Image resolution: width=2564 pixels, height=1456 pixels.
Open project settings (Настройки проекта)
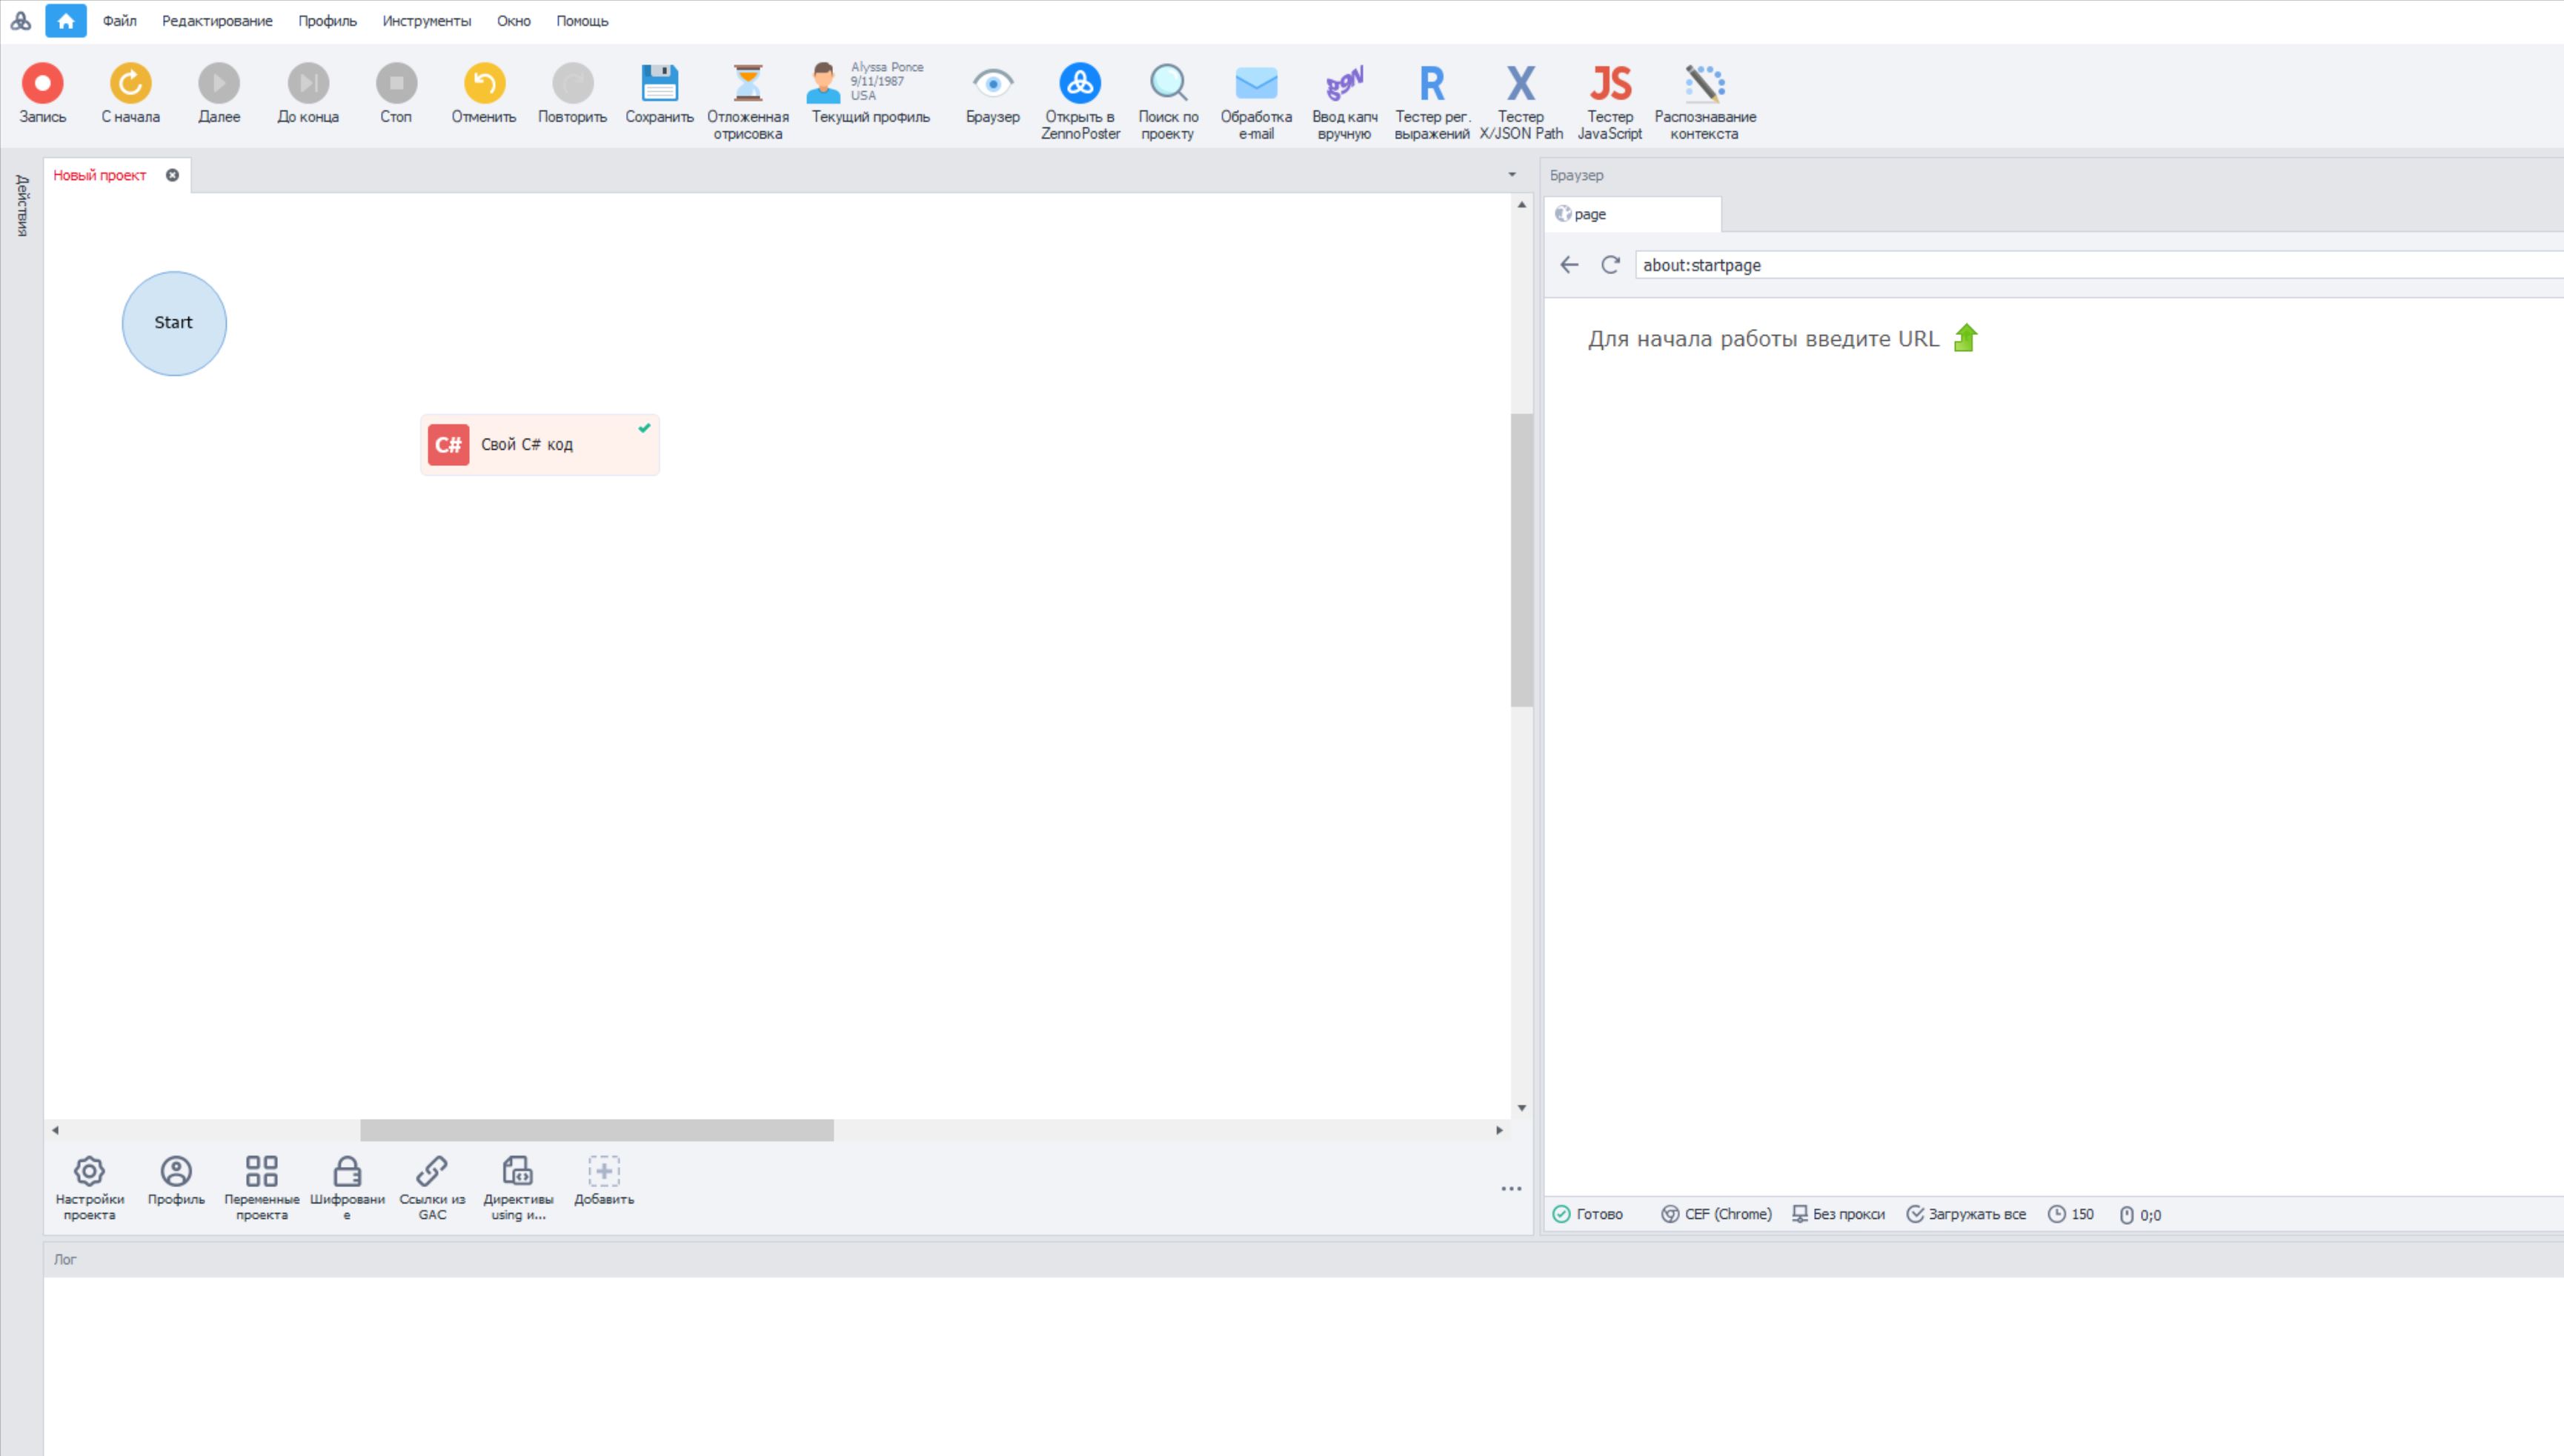pyautogui.click(x=89, y=1172)
